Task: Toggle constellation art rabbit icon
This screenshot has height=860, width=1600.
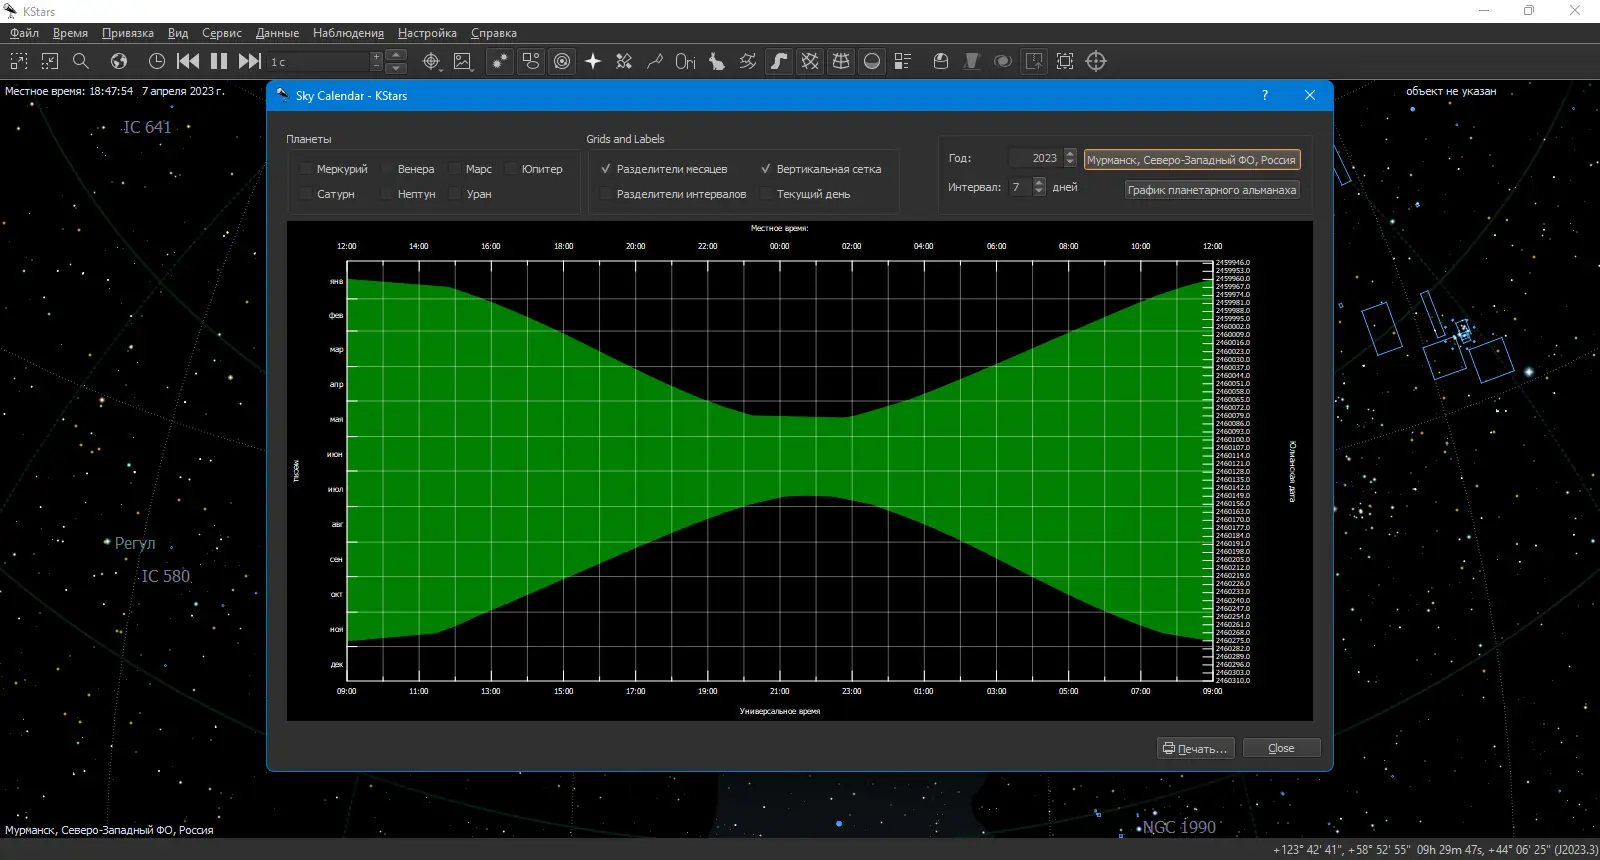Action: 716,61
